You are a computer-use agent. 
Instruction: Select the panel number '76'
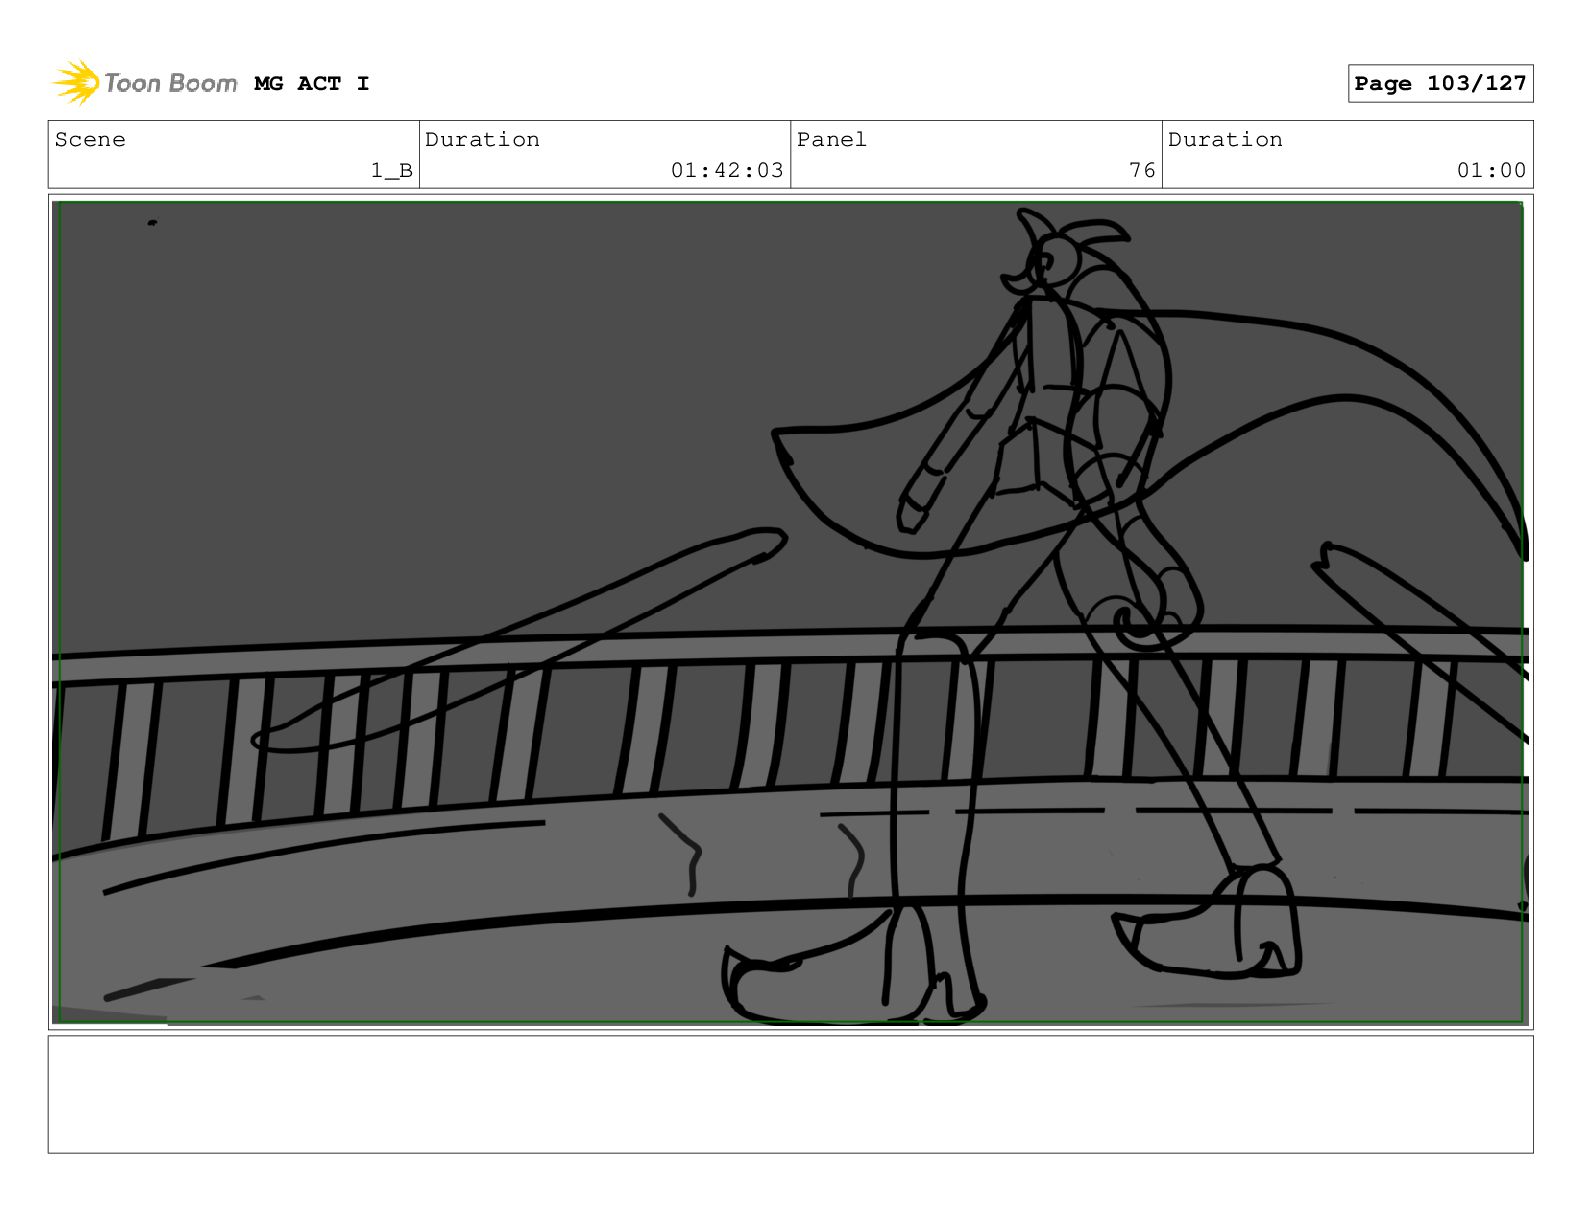tap(1142, 170)
